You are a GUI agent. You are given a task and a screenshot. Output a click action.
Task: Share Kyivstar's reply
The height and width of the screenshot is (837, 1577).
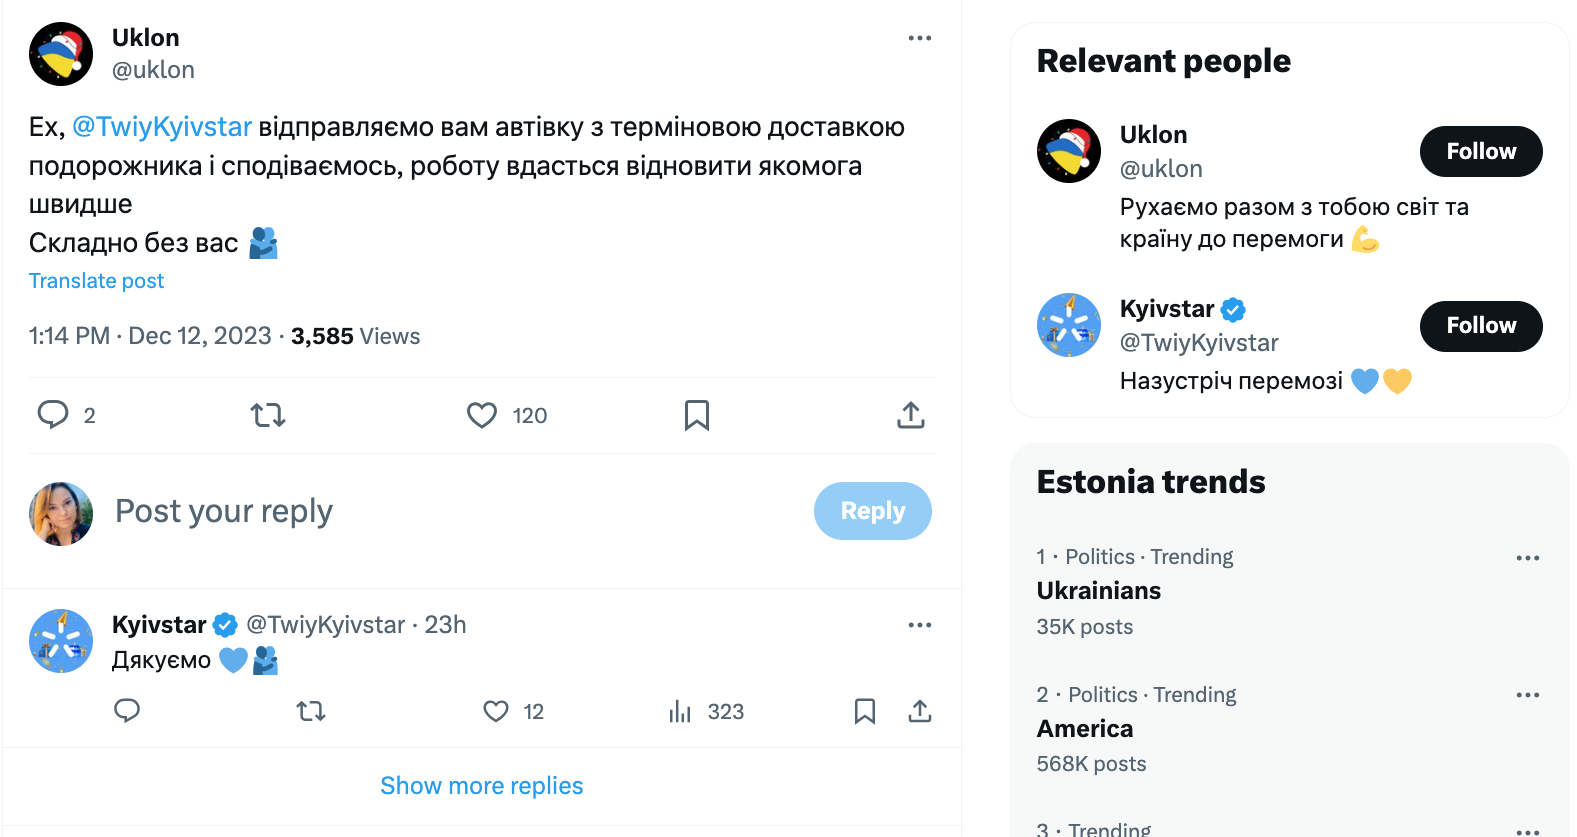[x=920, y=711]
